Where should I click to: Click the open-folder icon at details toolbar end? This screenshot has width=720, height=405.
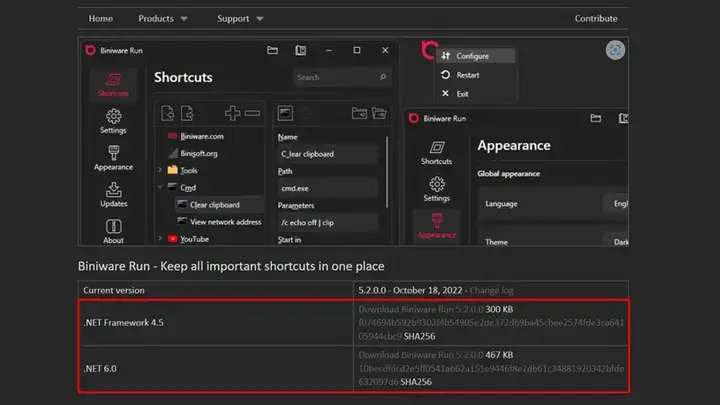[x=379, y=113]
